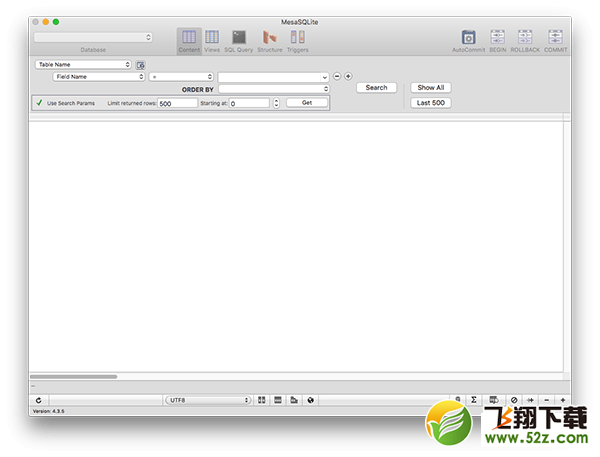The height and width of the screenshot is (457, 600).
Task: Open the Content view
Action: [x=189, y=41]
